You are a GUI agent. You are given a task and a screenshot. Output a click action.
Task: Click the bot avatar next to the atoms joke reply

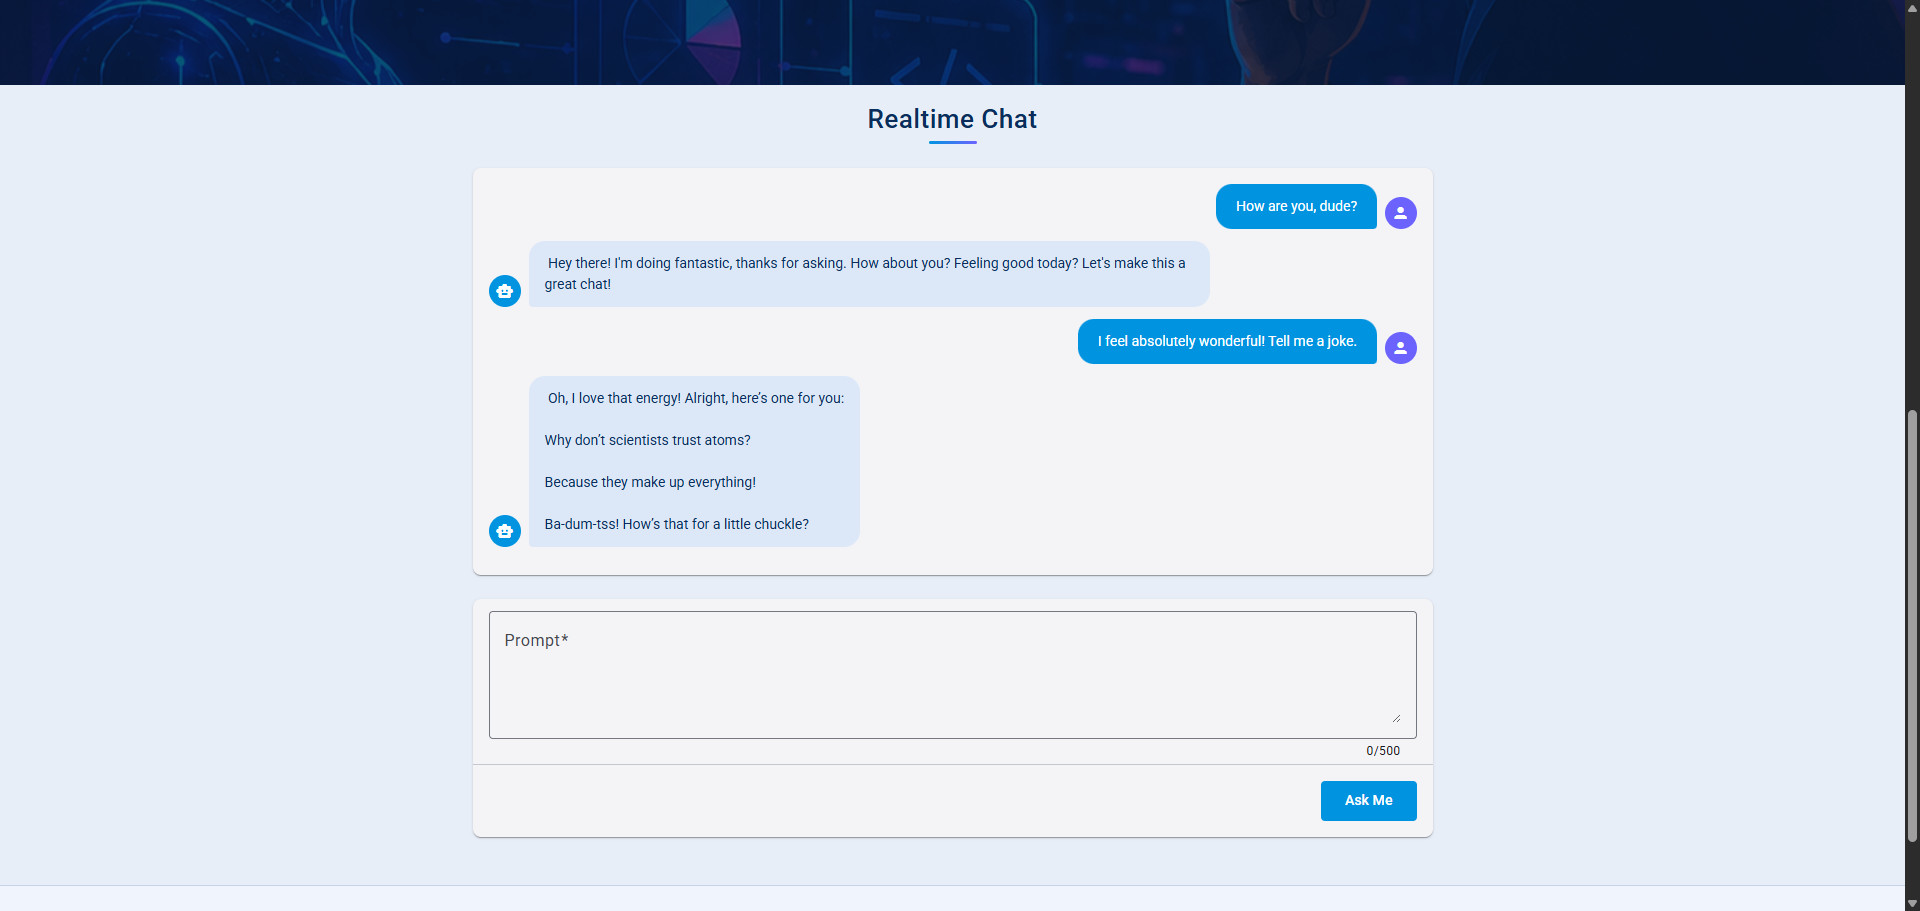click(505, 531)
